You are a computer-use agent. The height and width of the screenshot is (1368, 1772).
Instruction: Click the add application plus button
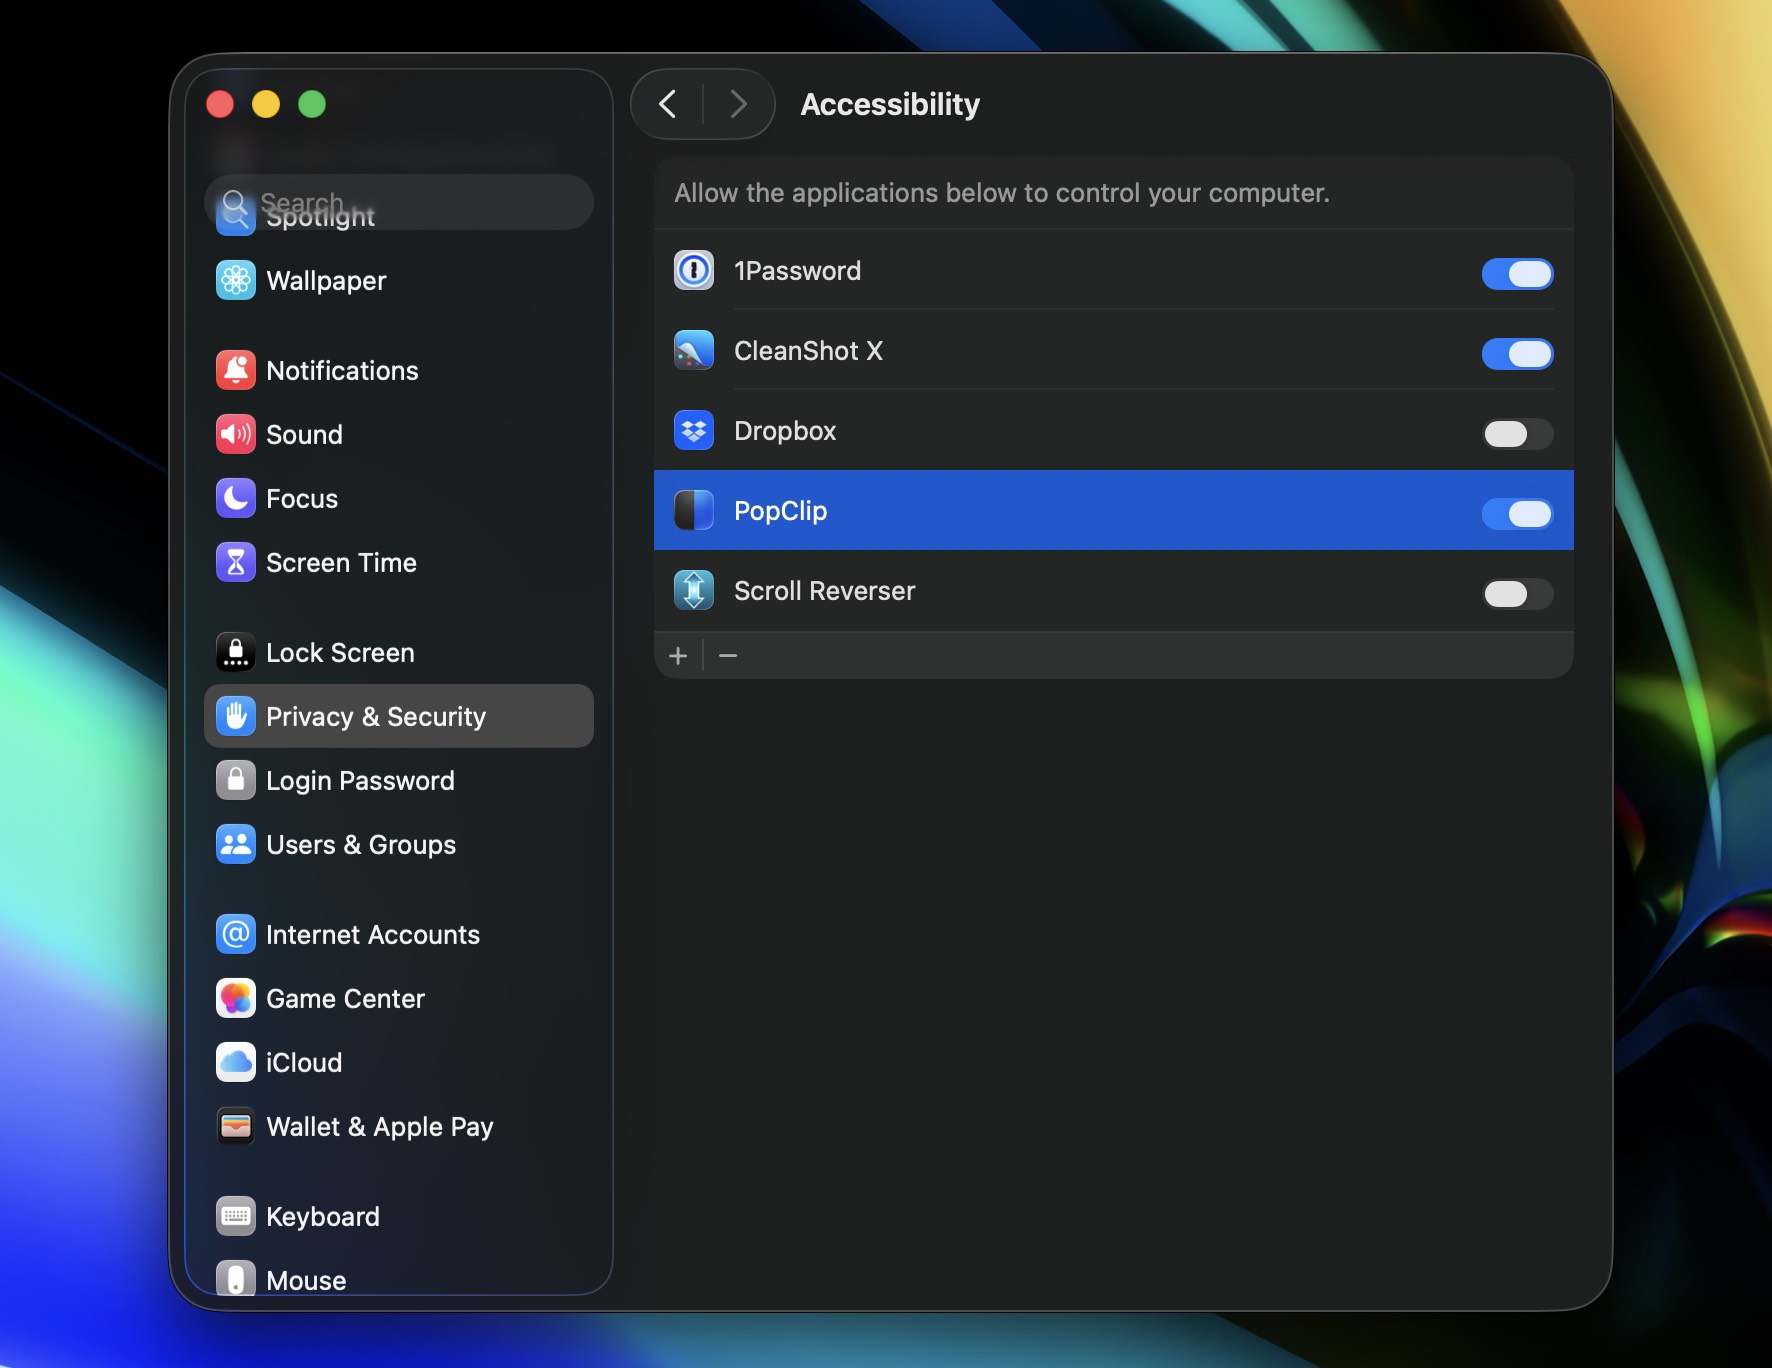(679, 656)
